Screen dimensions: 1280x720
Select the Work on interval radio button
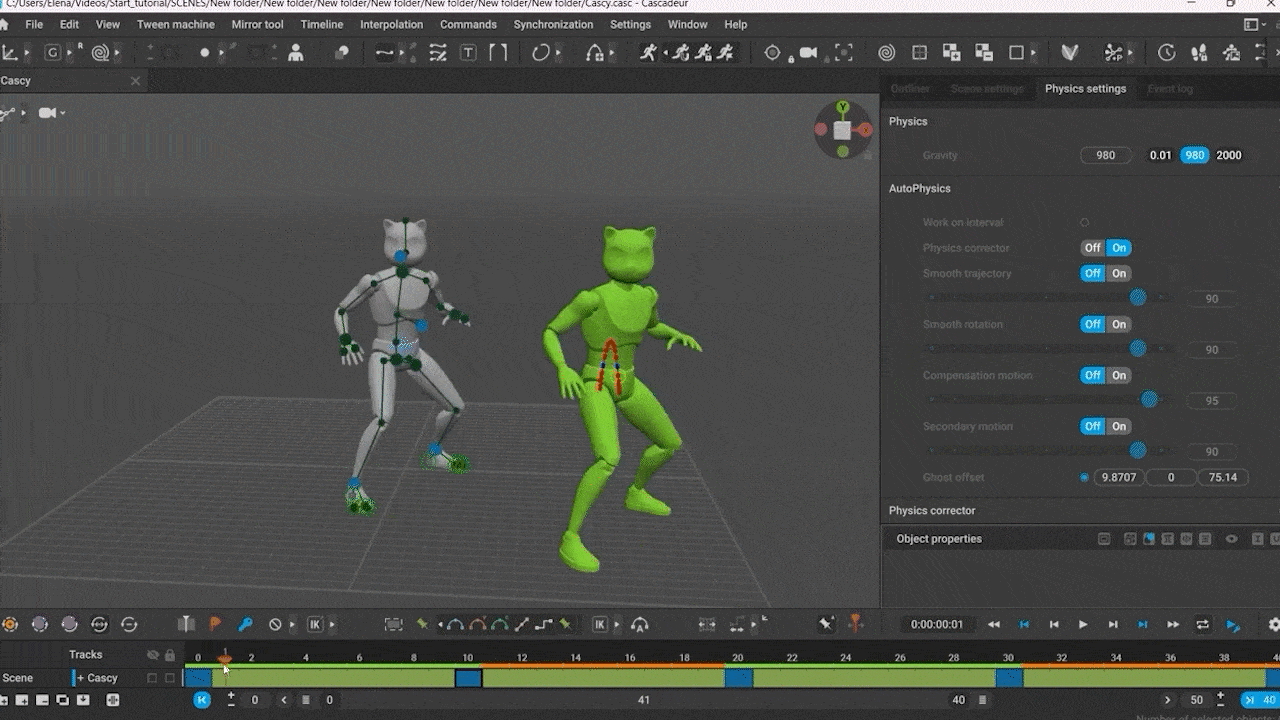click(1084, 222)
